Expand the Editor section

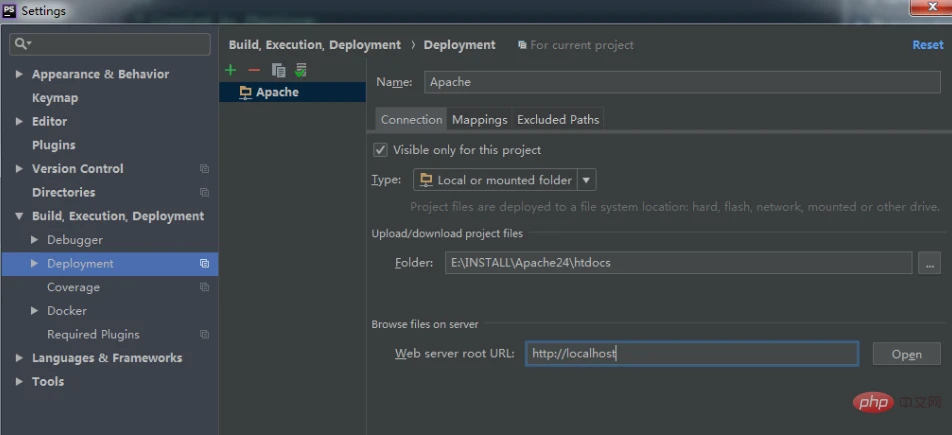click(19, 122)
